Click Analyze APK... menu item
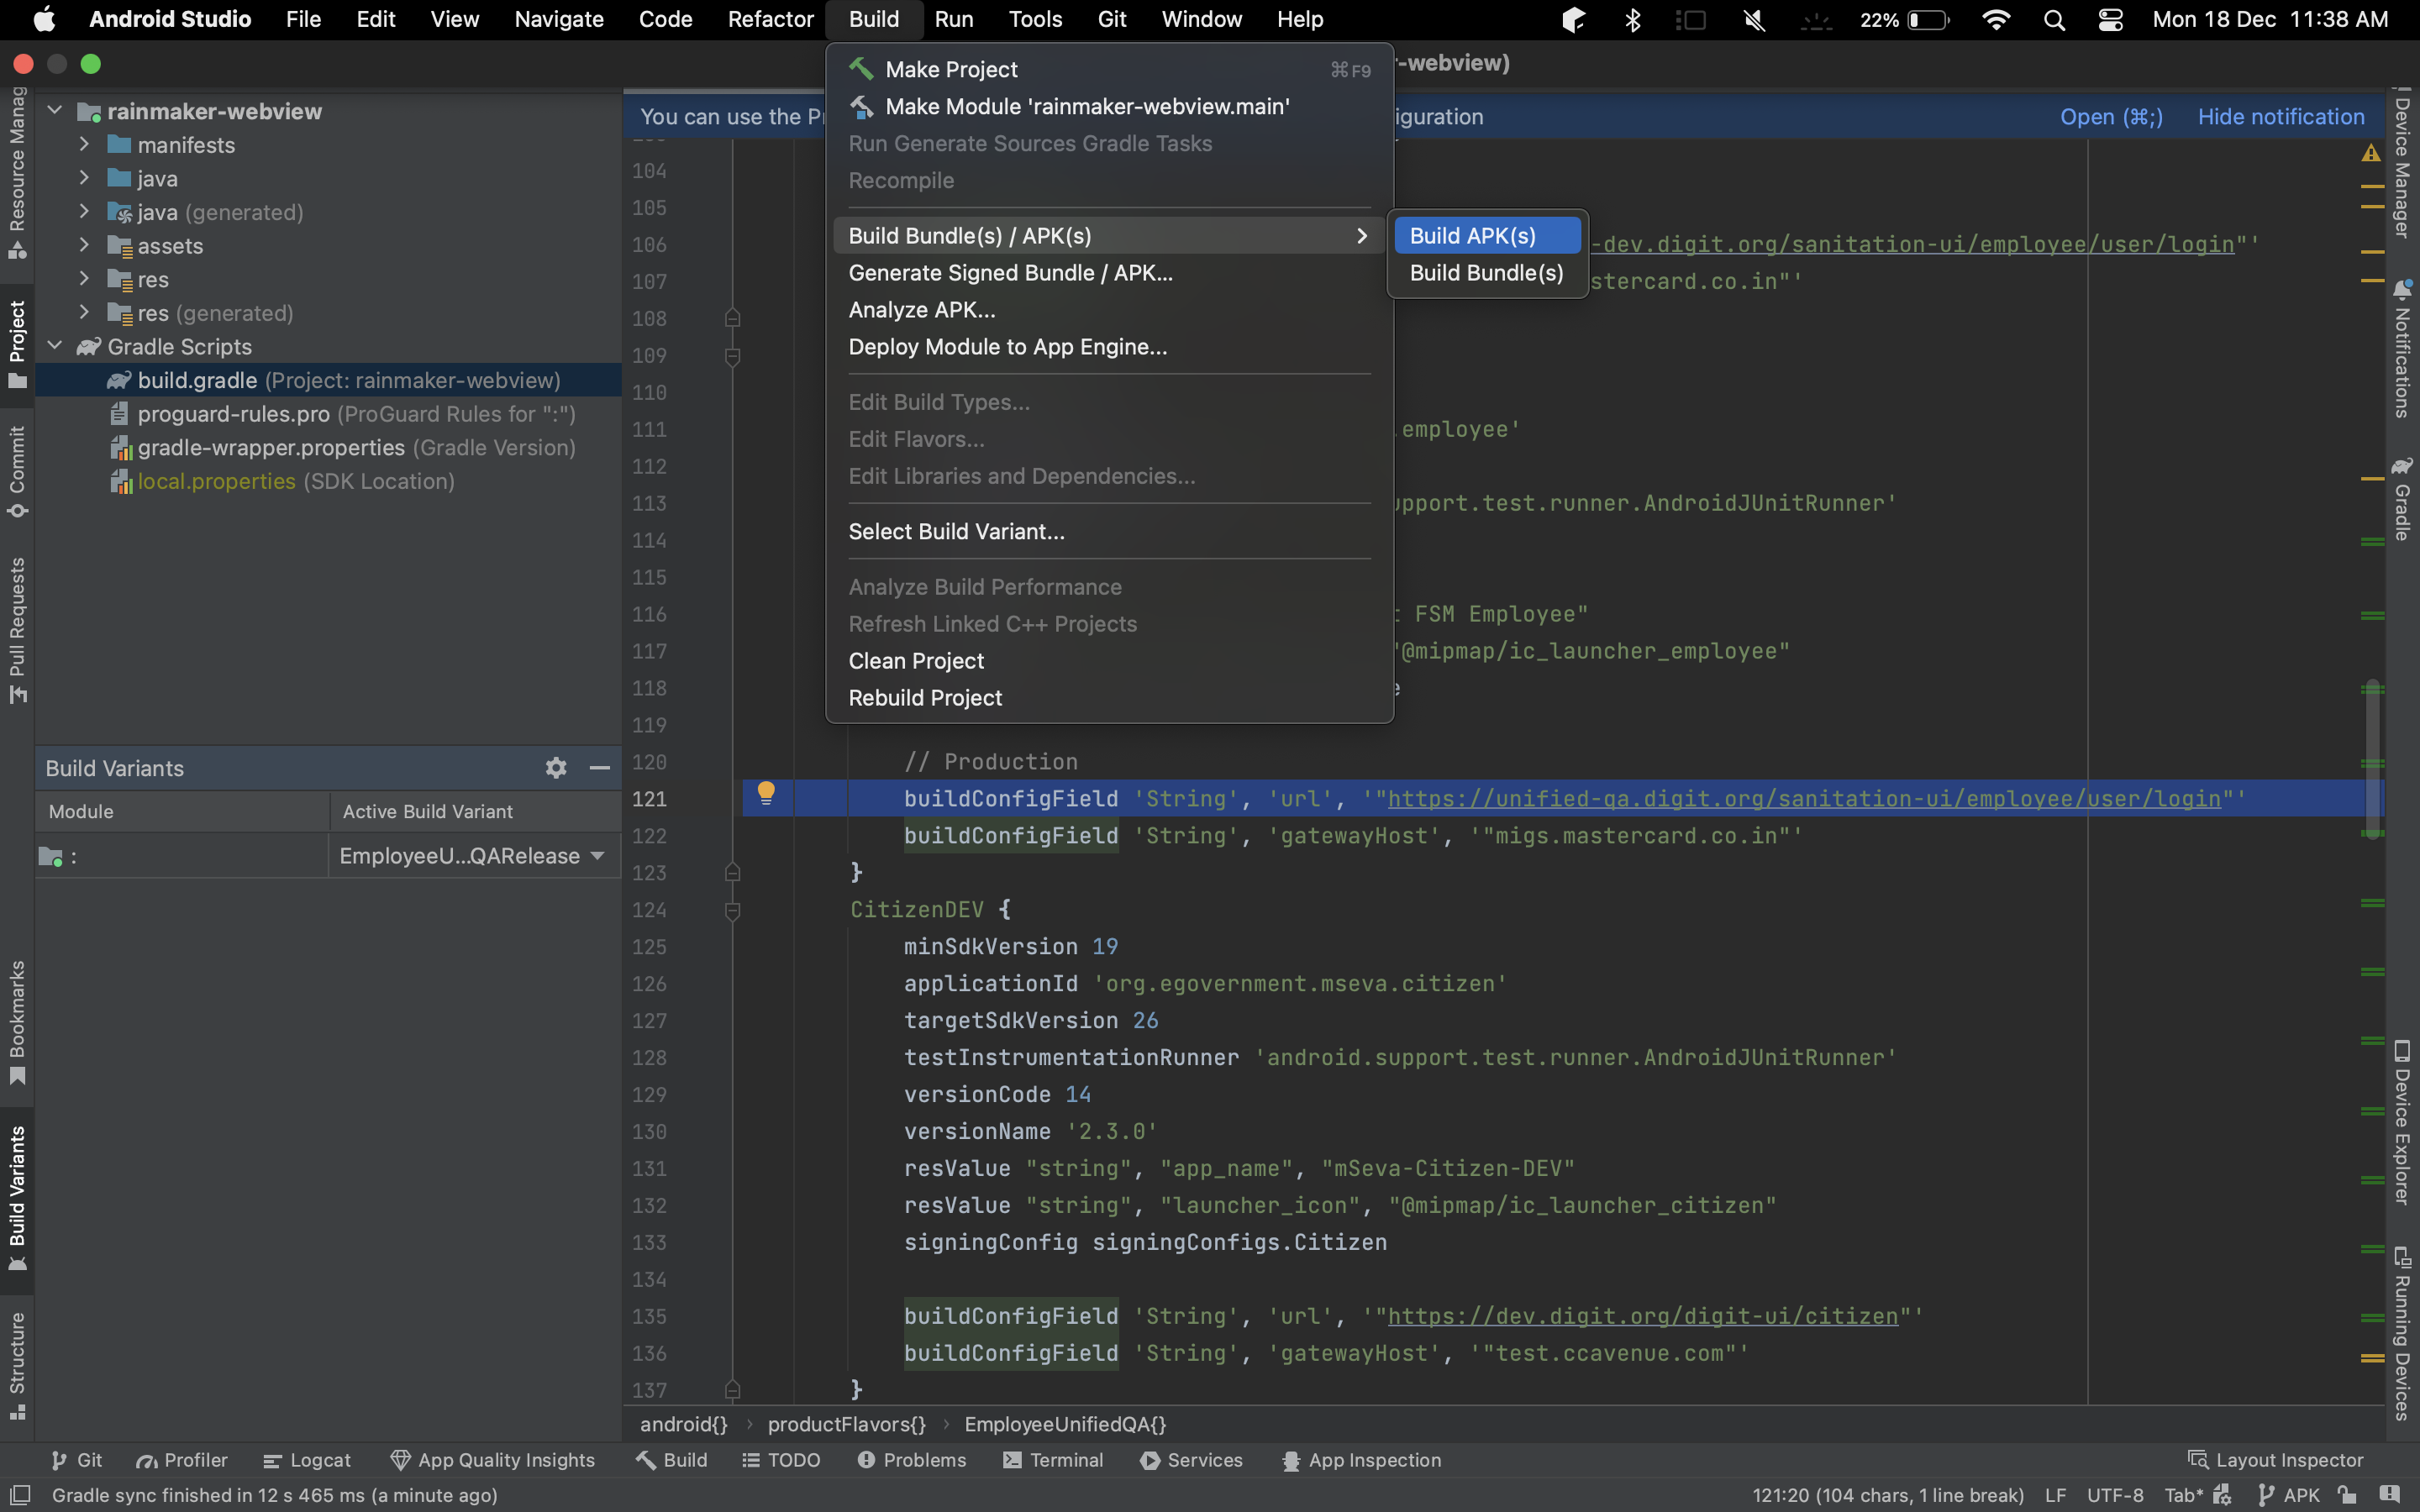Screen dimensions: 2420x1512 (1109, 310)
